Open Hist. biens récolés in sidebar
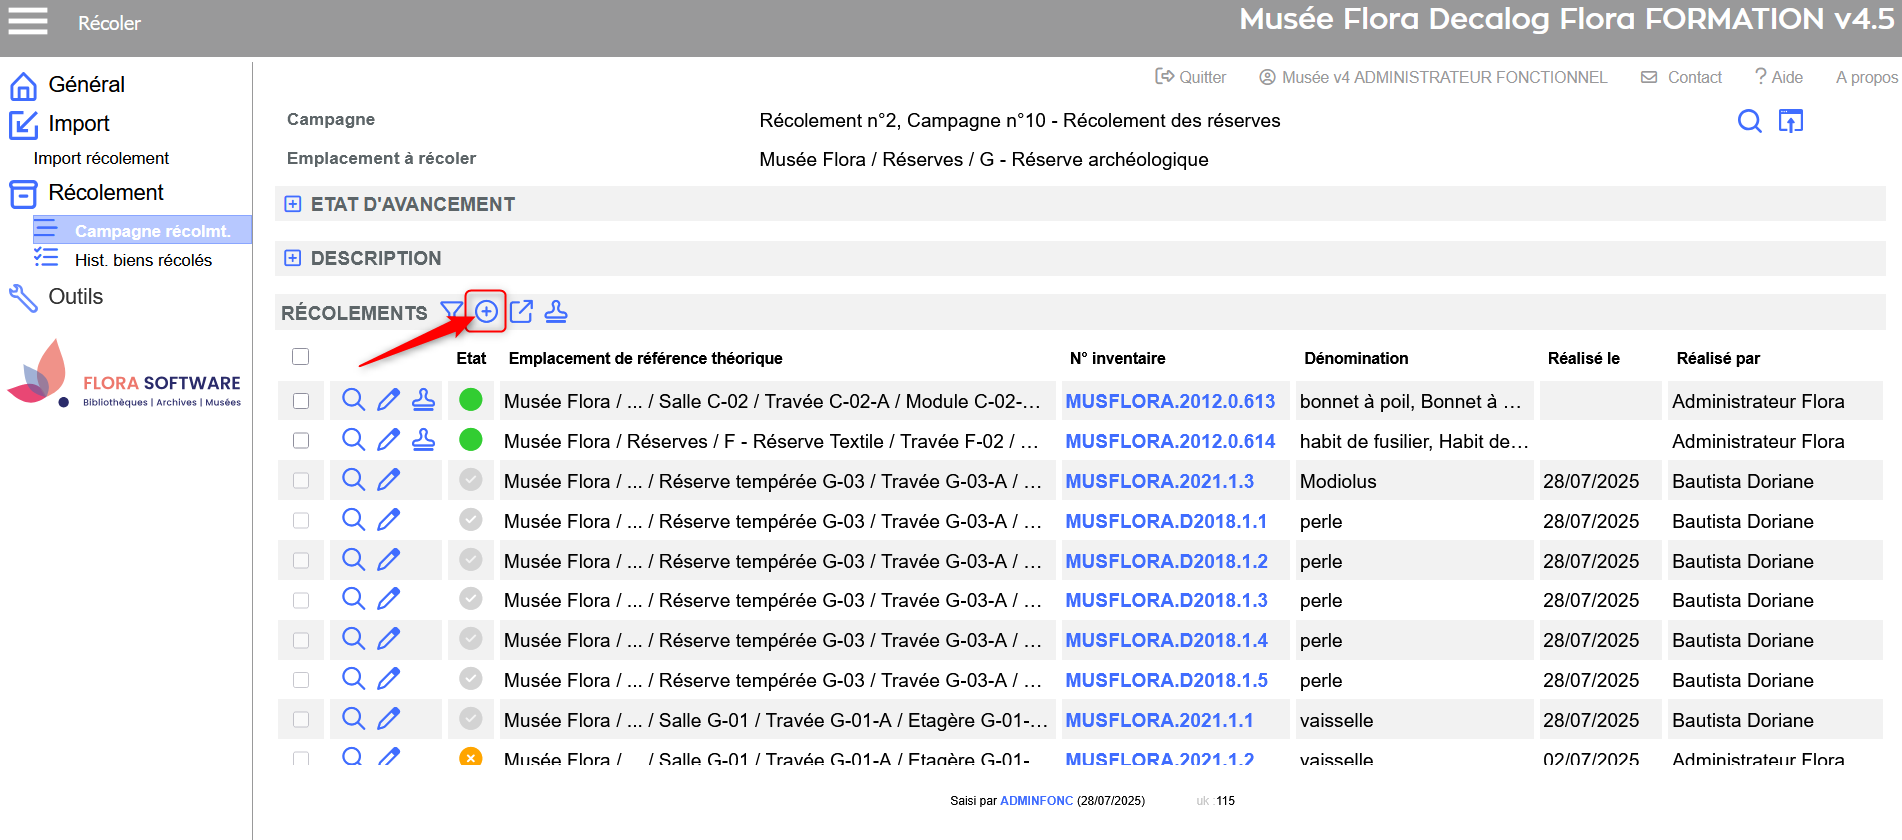Image resolution: width=1902 pixels, height=840 pixels. (x=143, y=260)
